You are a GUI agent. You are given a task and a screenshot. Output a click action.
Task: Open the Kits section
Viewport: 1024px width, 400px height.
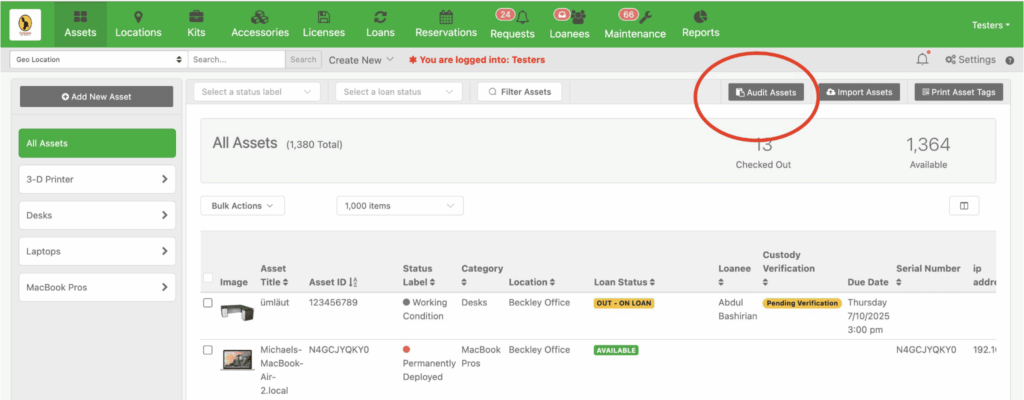195,24
